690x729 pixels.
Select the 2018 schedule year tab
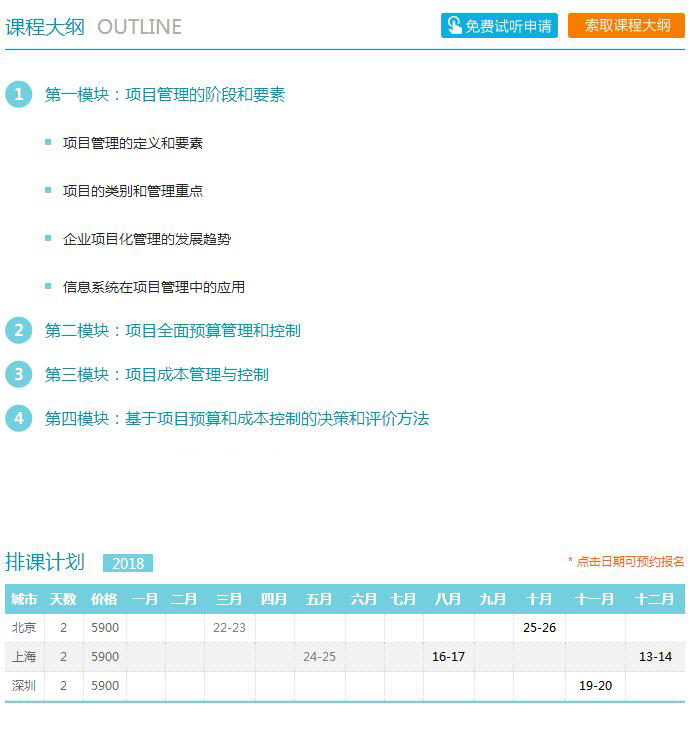pyautogui.click(x=128, y=563)
